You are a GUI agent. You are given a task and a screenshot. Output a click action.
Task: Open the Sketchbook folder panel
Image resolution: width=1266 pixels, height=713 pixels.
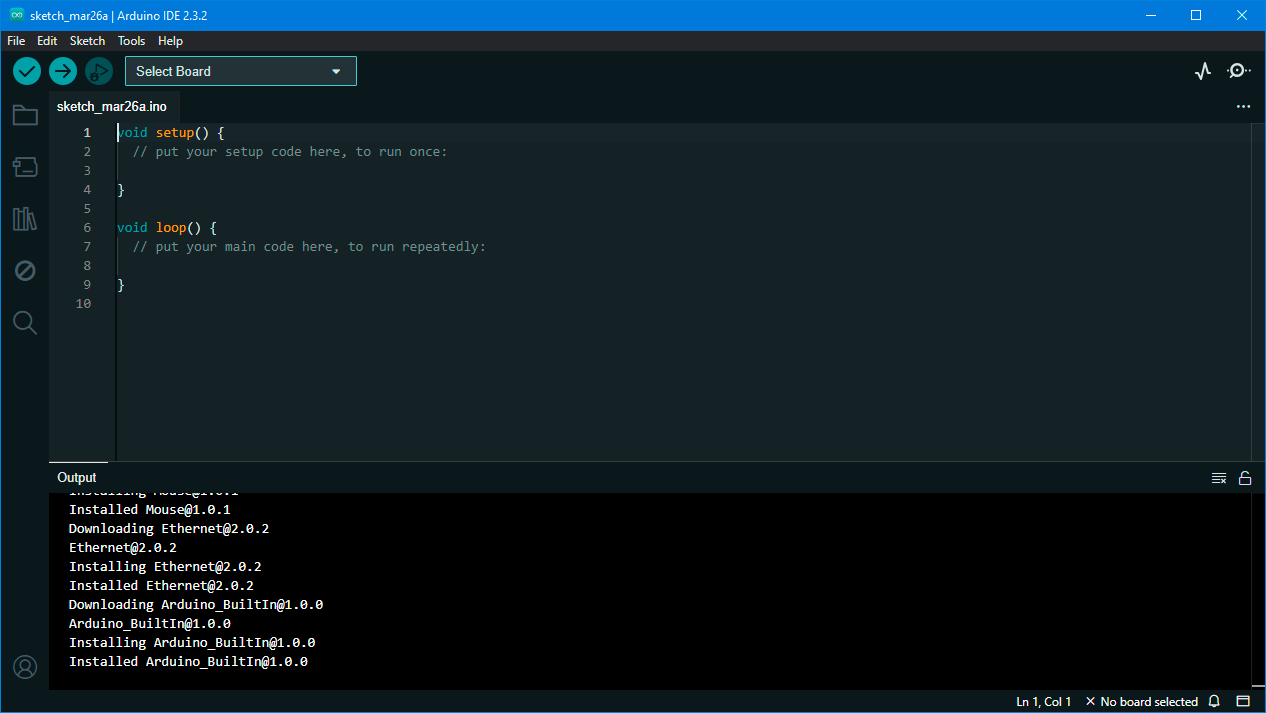click(x=25, y=116)
